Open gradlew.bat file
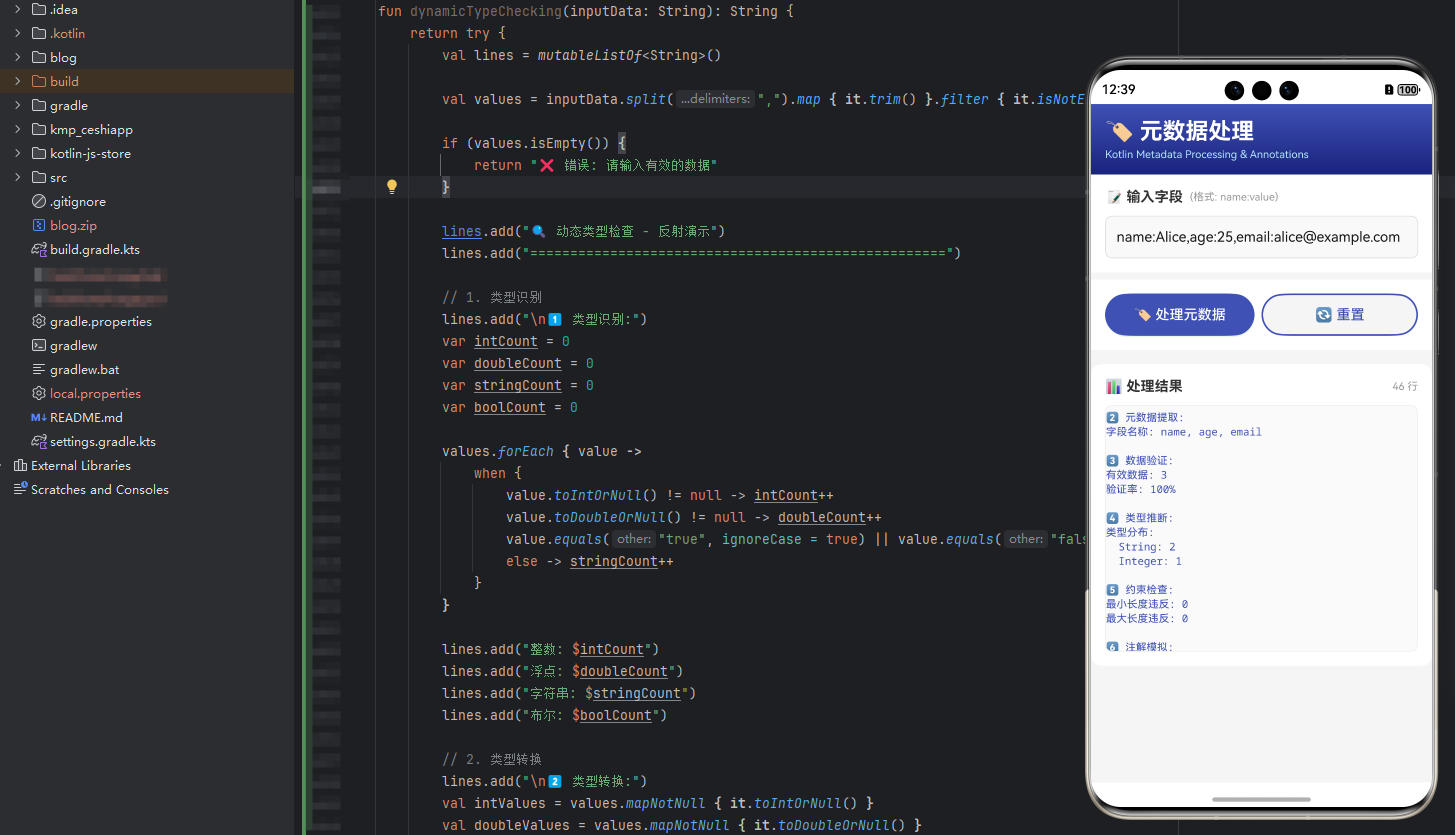1455x835 pixels. pos(85,369)
